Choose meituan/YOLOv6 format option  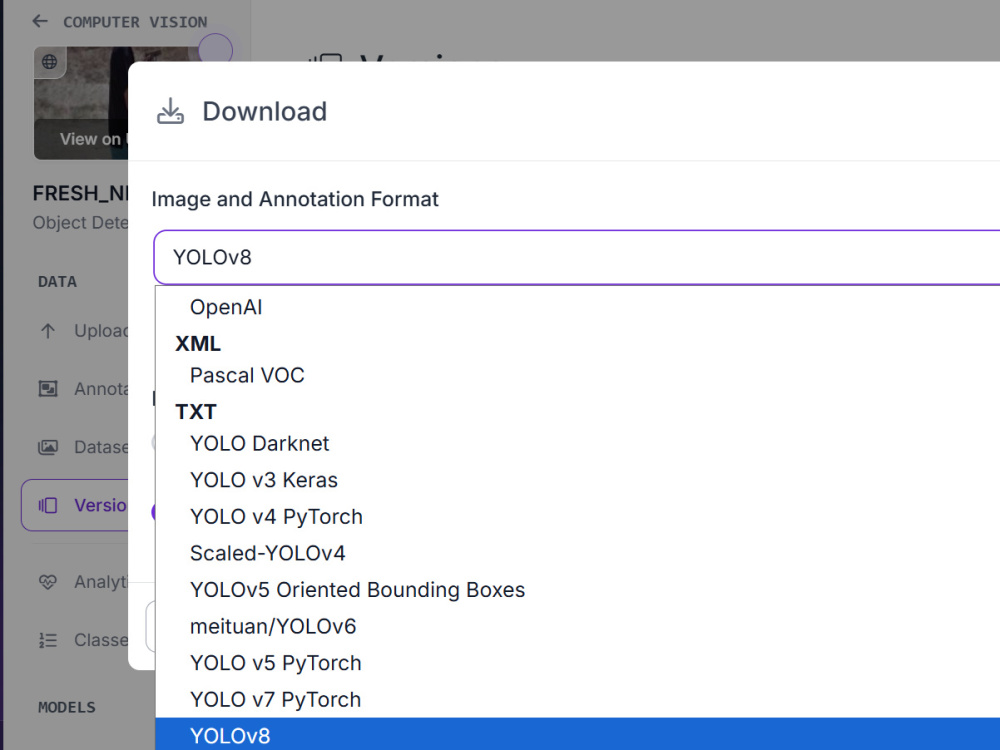[578, 626]
